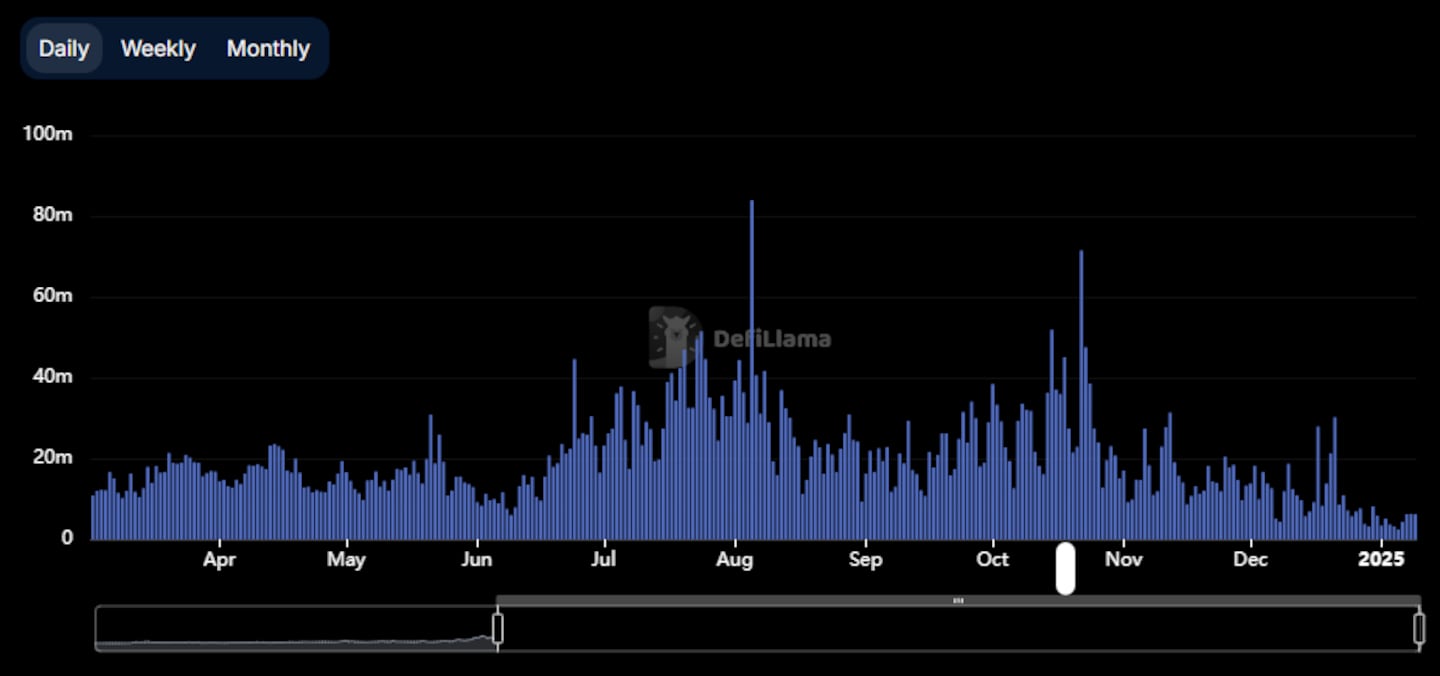Click the 2025 label on the x-axis
This screenshot has width=1440, height=676.
coord(1380,559)
